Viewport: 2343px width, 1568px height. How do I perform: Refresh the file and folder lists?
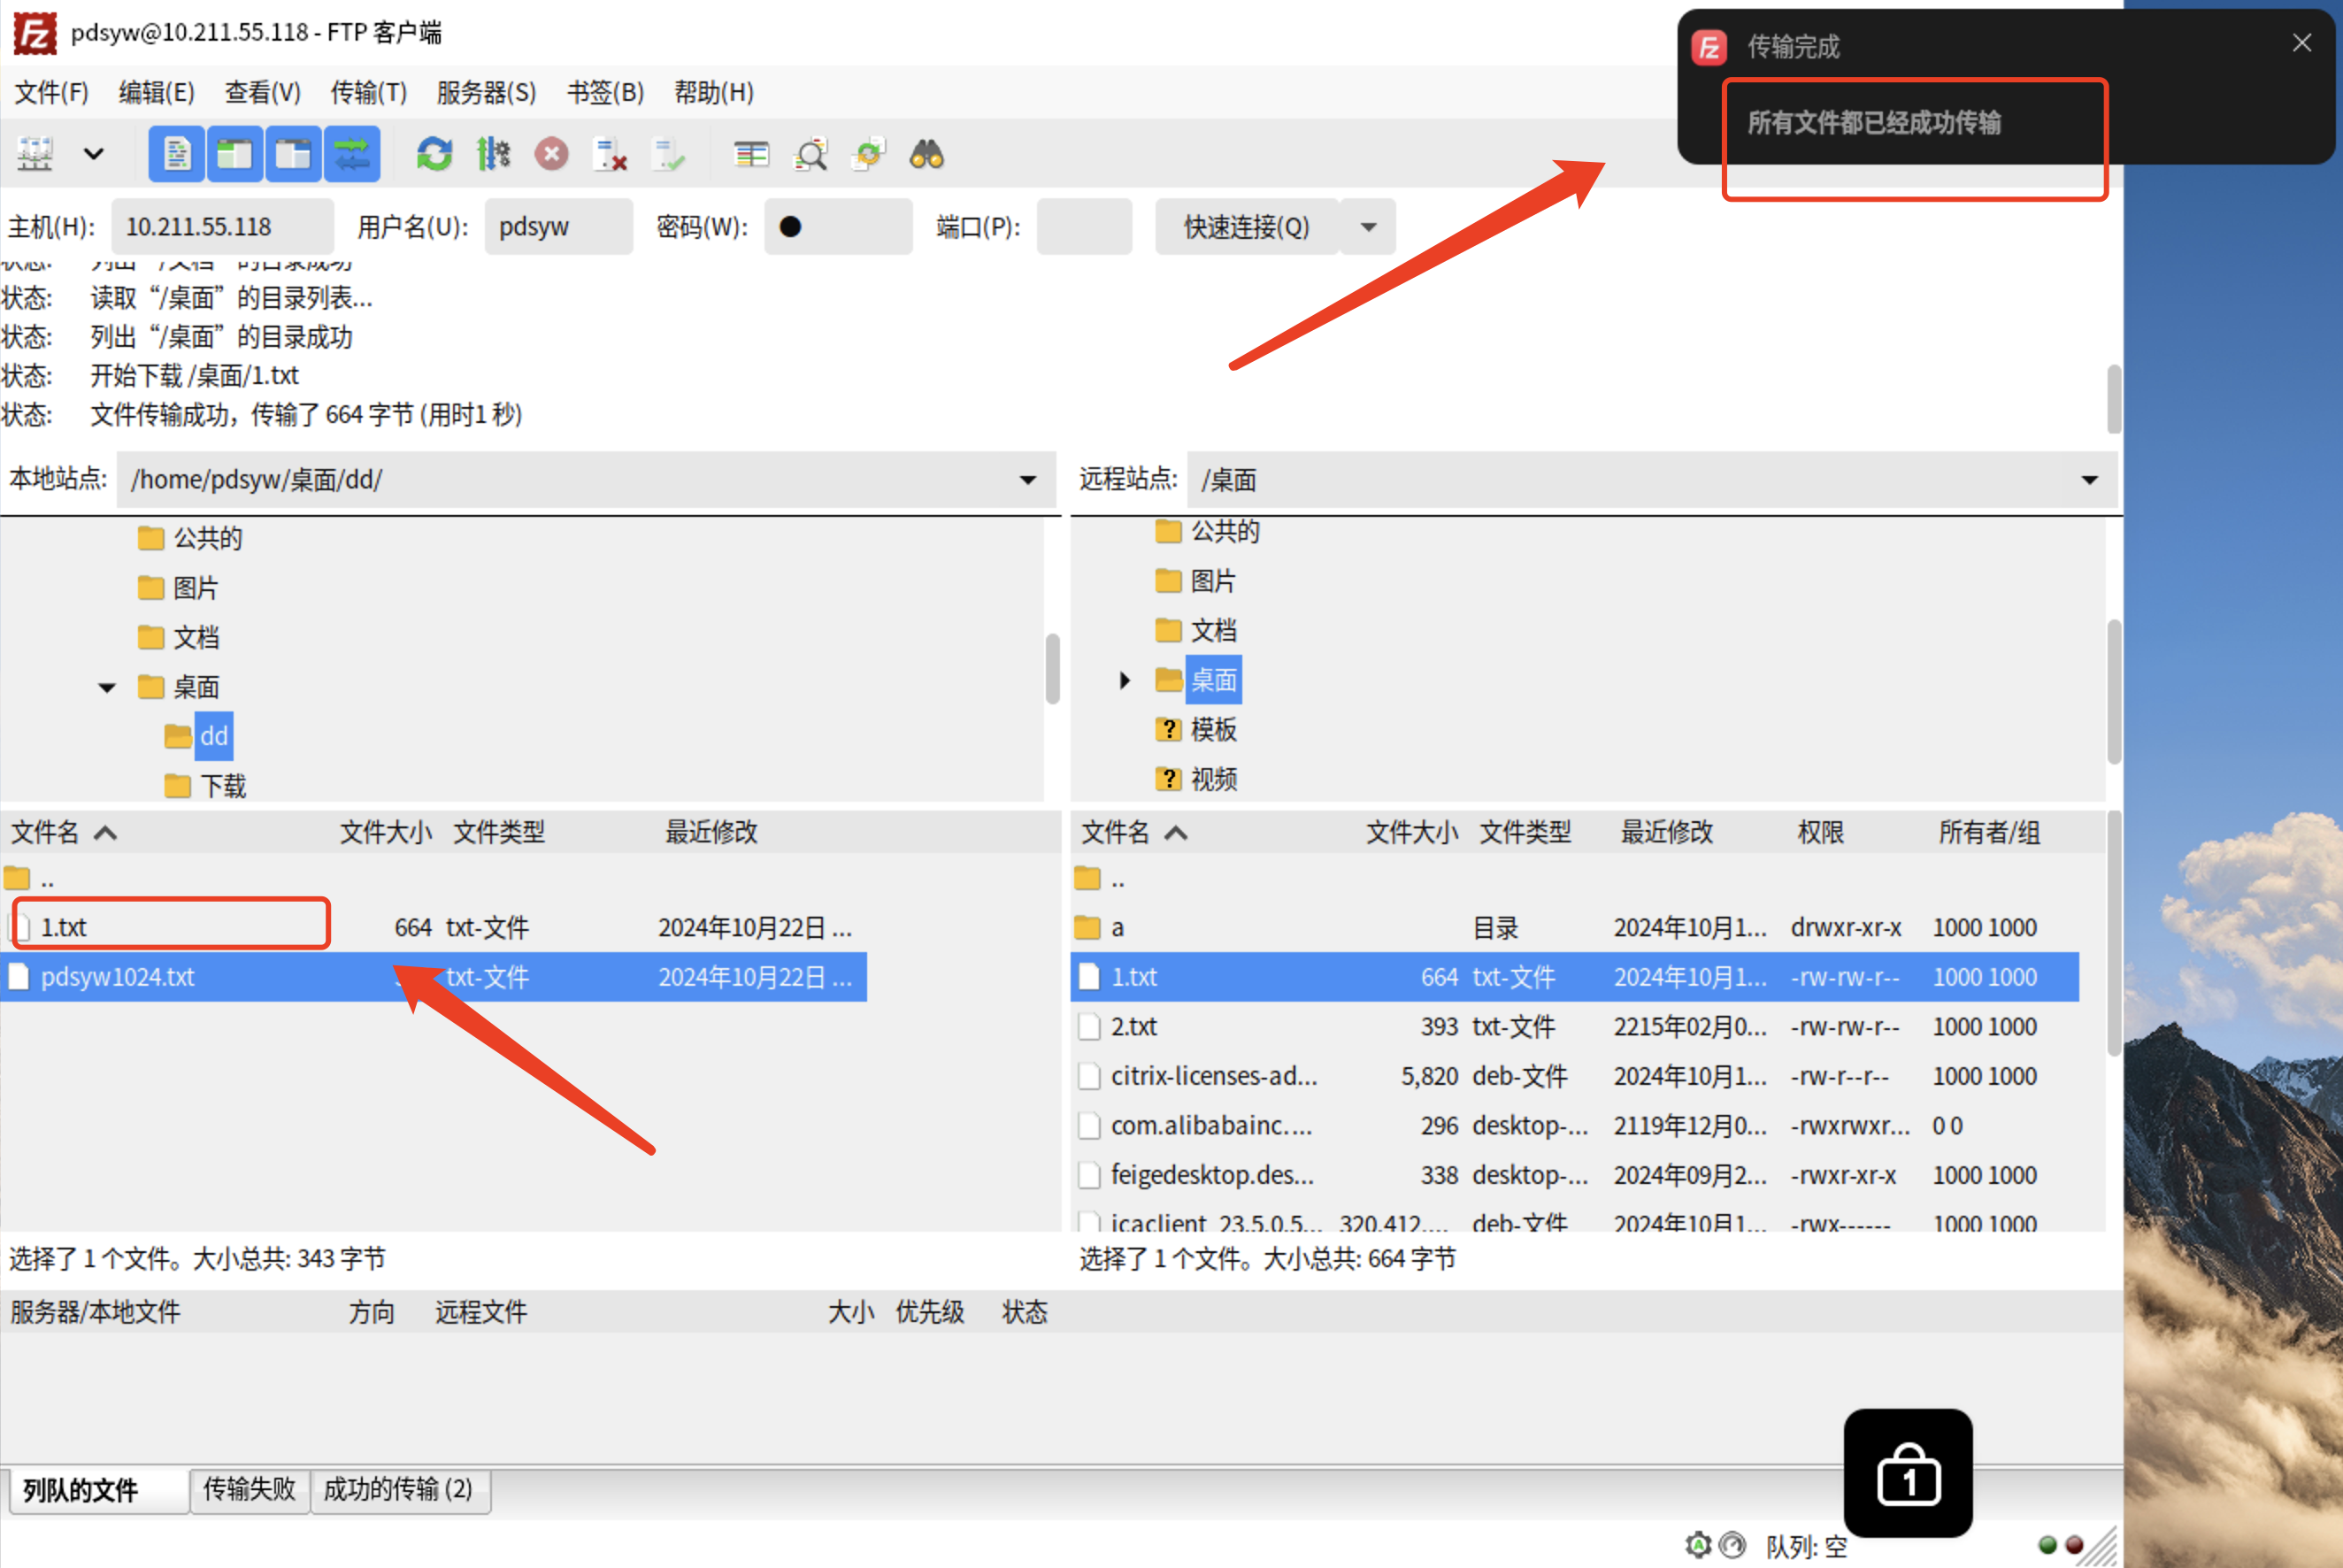pyautogui.click(x=434, y=154)
